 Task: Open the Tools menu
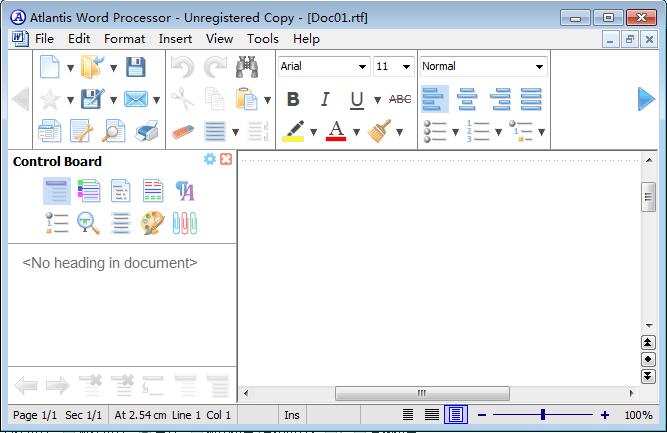point(263,39)
